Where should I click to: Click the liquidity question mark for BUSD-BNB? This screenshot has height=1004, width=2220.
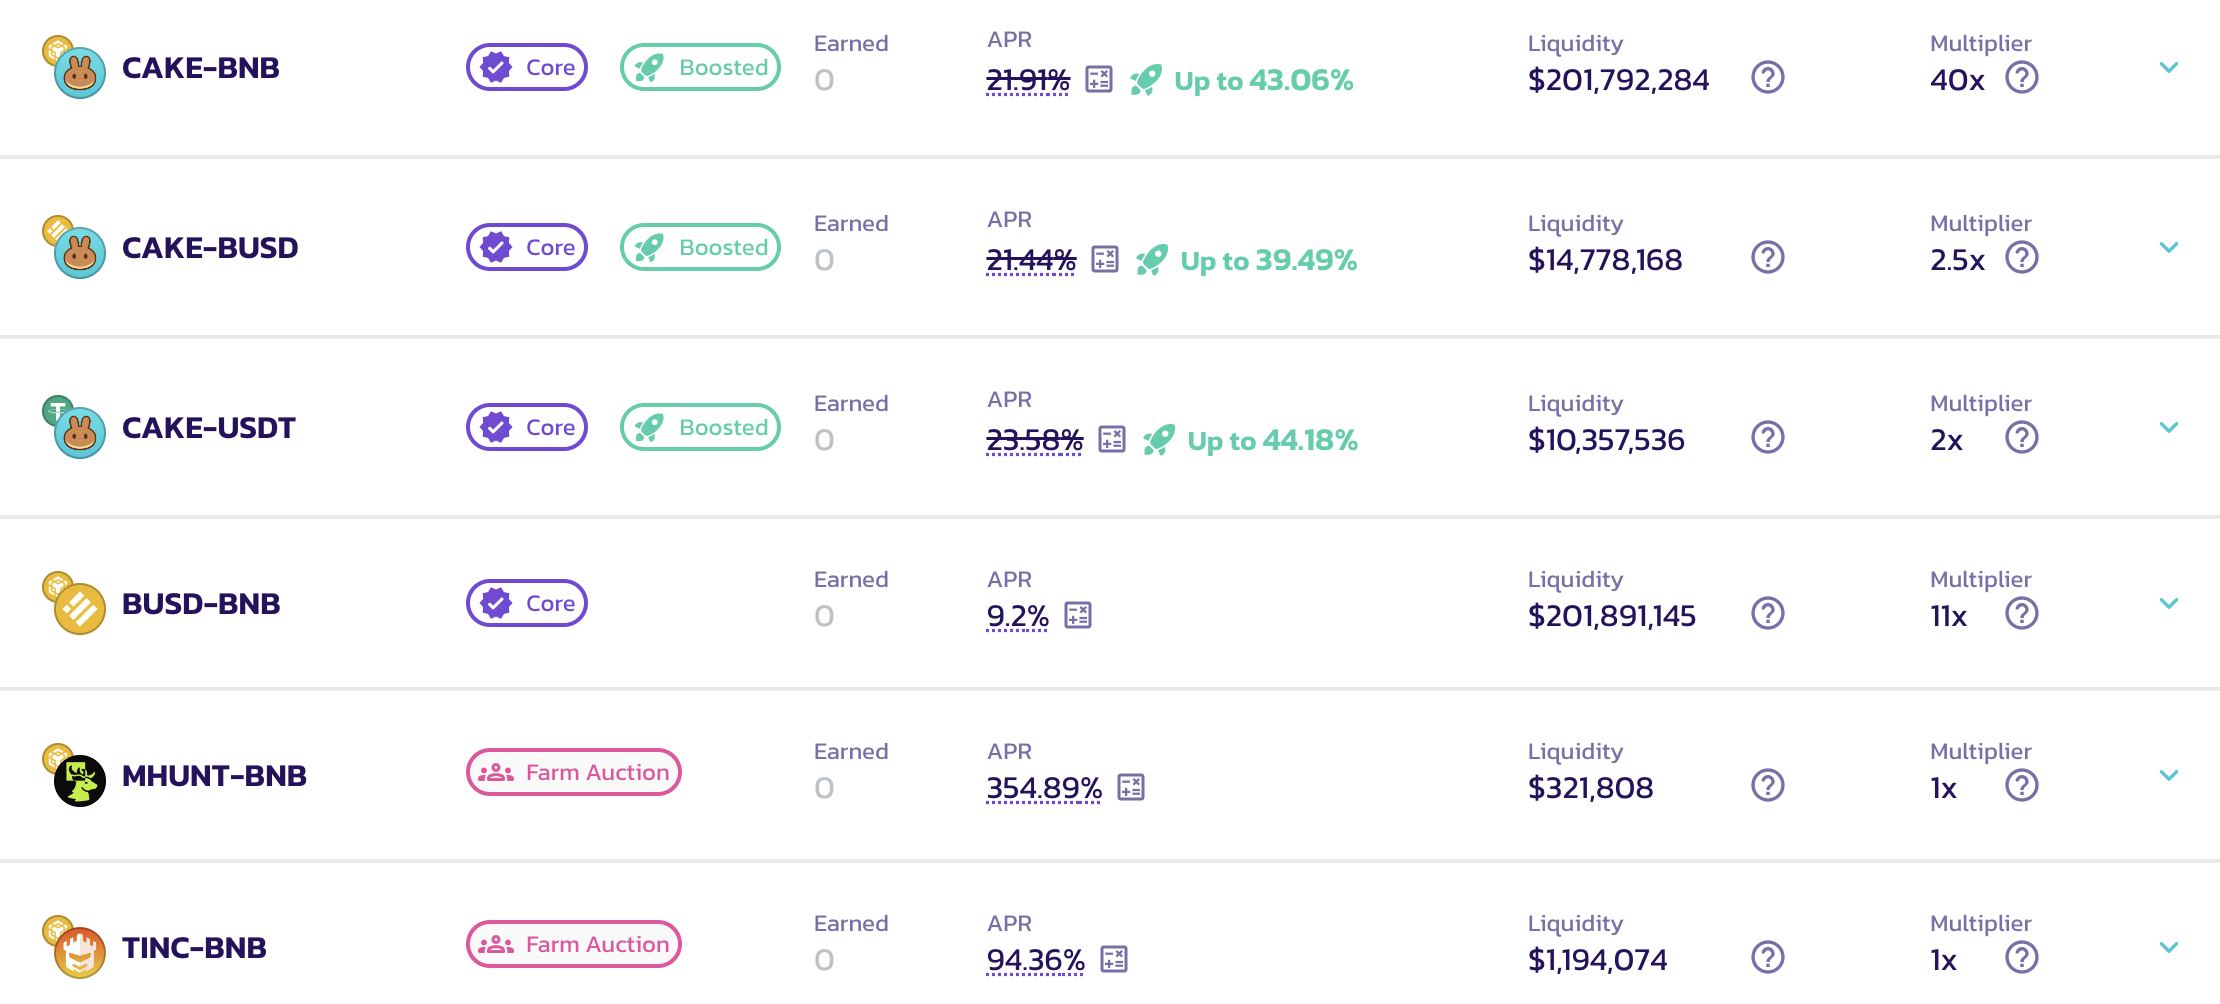click(x=1767, y=613)
